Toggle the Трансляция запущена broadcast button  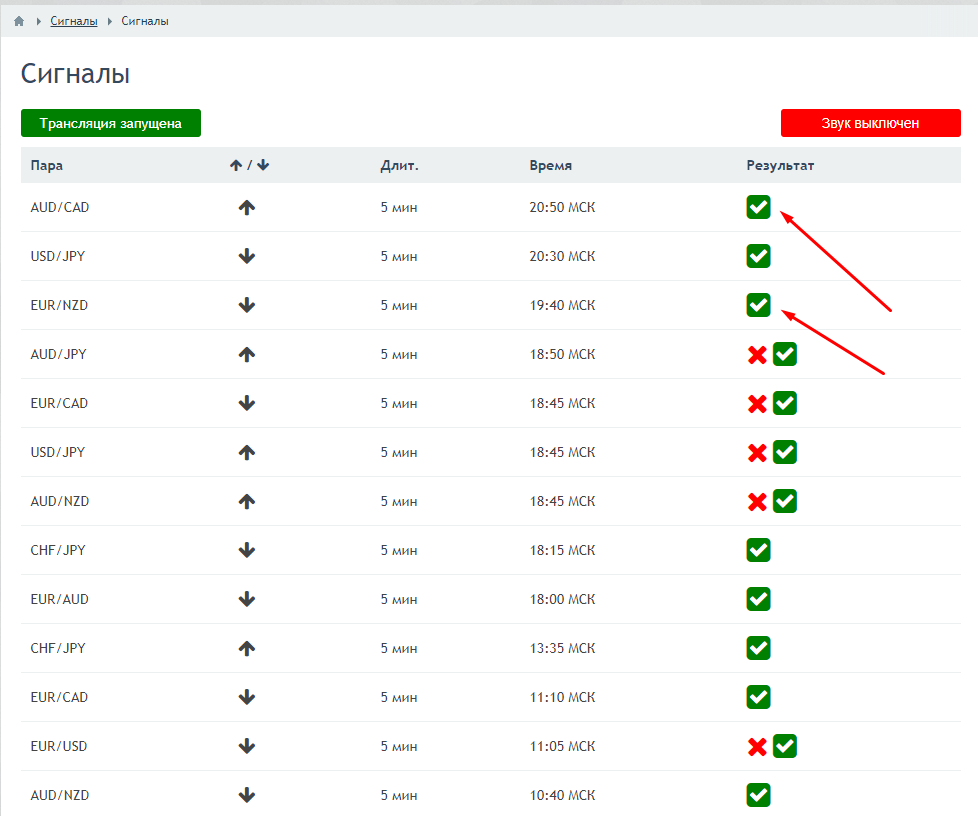coord(111,123)
